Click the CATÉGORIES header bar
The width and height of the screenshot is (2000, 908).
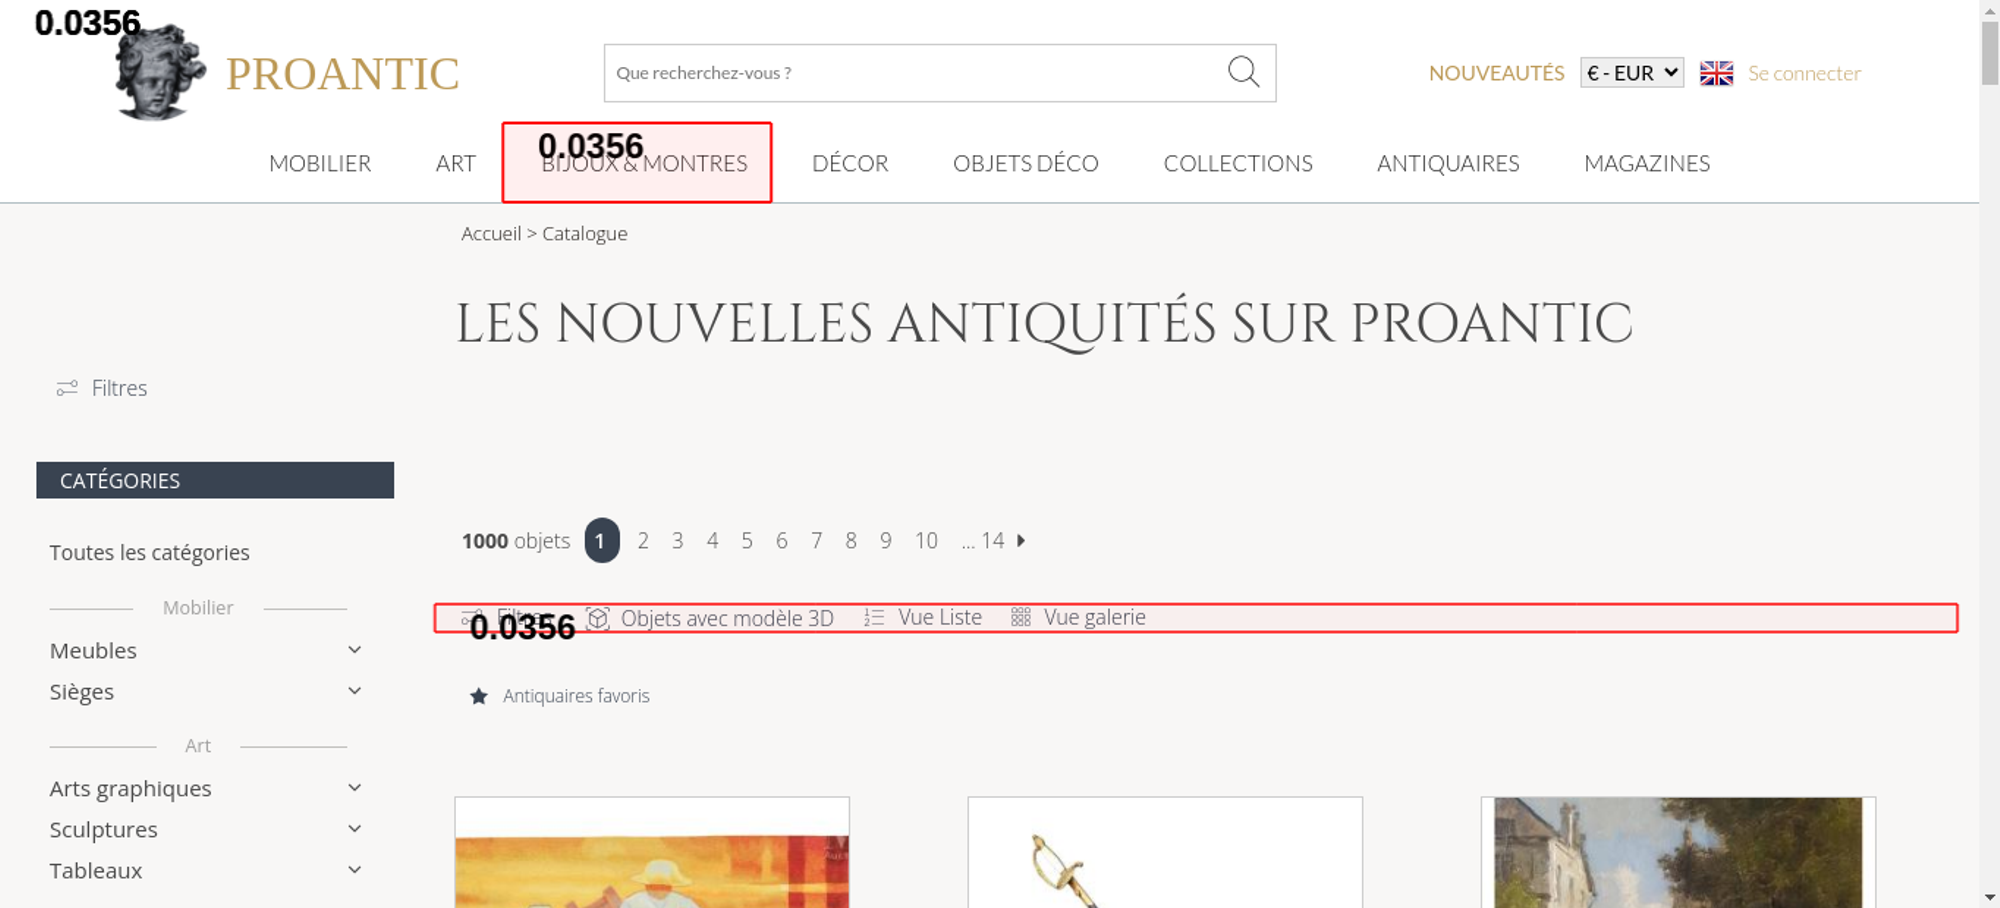(x=215, y=480)
